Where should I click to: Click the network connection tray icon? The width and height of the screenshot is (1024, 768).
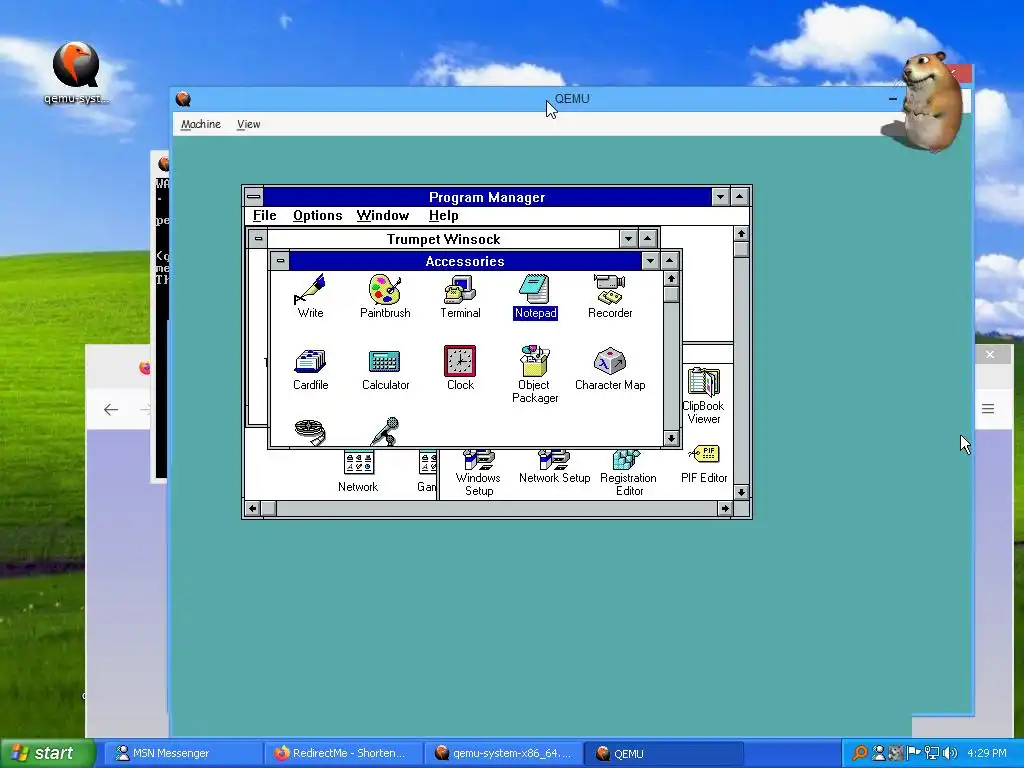pyautogui.click(x=932, y=753)
